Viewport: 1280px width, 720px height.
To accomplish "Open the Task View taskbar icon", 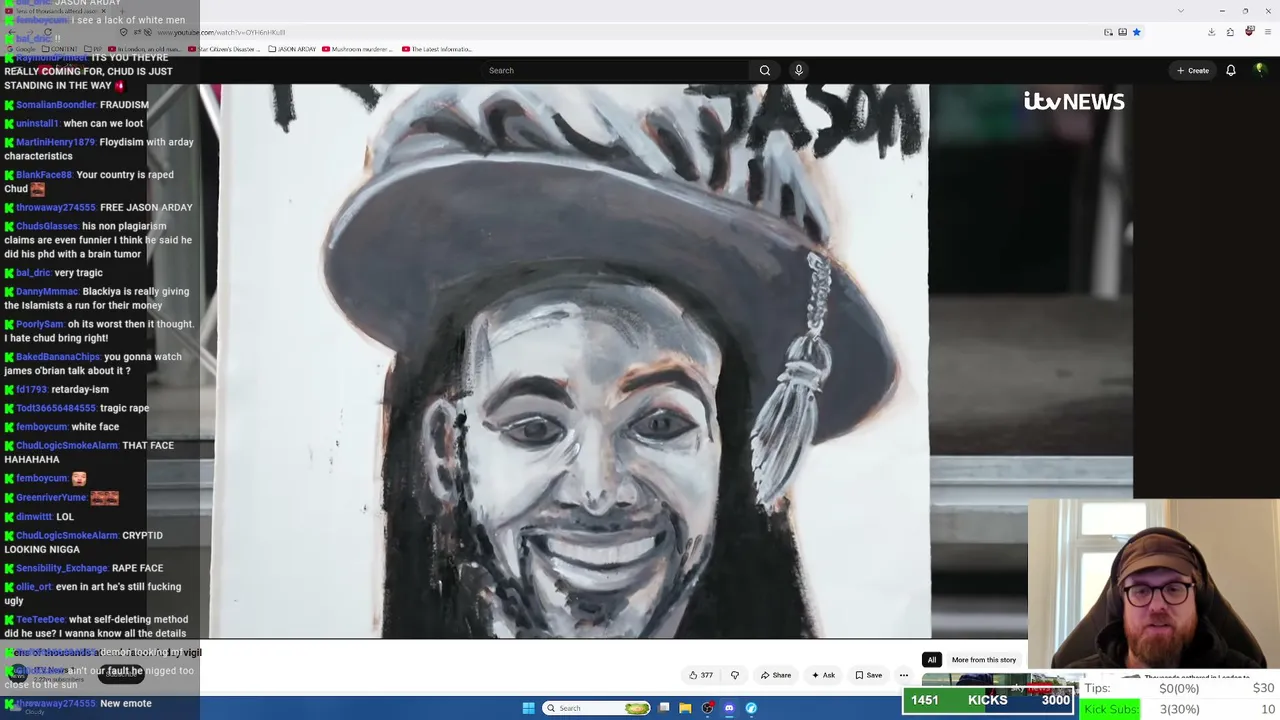I will [x=663, y=708].
